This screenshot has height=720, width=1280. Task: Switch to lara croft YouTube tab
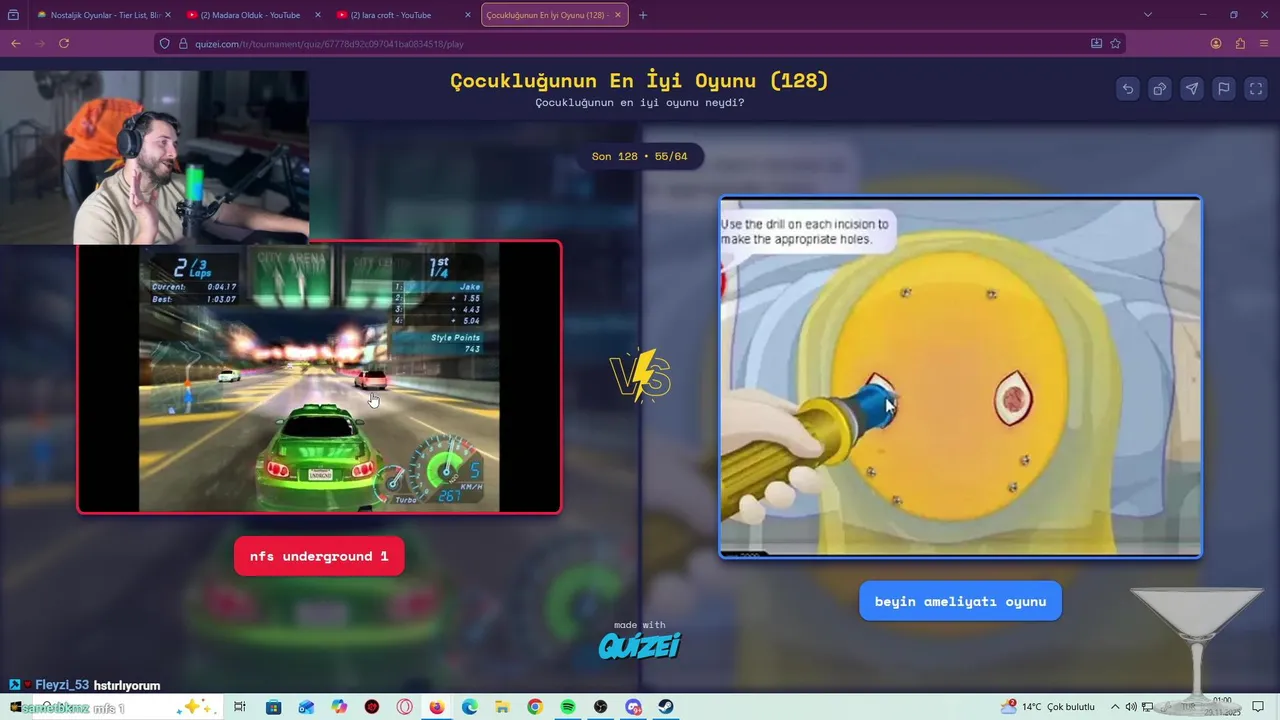pos(400,15)
